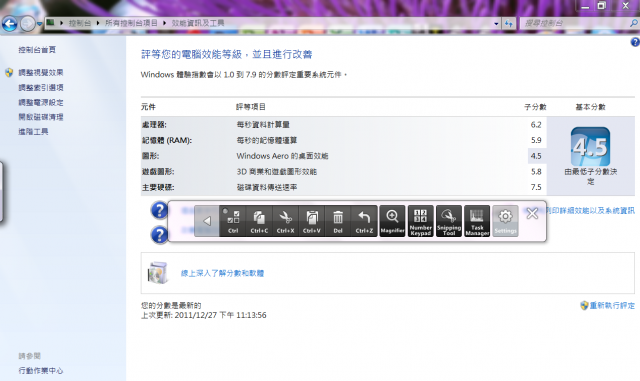The height and width of the screenshot is (381, 640).
Task: Click the control panel icon in address bar
Action: pyautogui.click(x=50, y=22)
